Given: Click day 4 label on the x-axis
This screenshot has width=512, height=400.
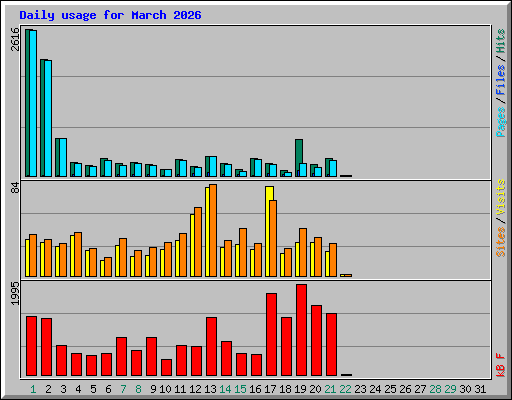Looking at the screenshot, I should point(78,389).
